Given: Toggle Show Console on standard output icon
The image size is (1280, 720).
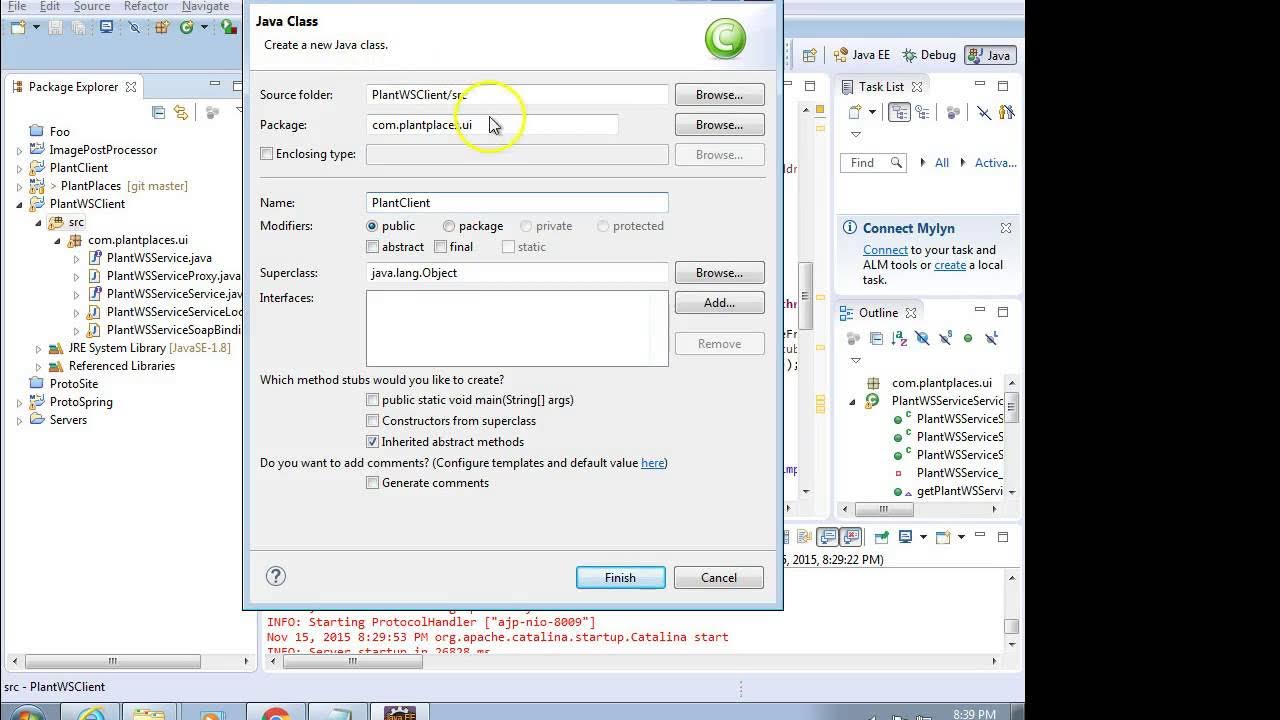Looking at the screenshot, I should pyautogui.click(x=827, y=537).
